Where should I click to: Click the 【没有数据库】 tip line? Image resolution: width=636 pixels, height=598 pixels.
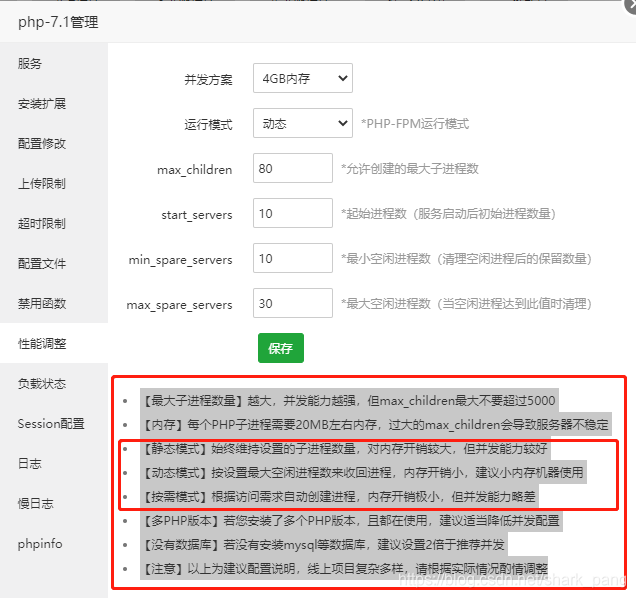coord(324,544)
